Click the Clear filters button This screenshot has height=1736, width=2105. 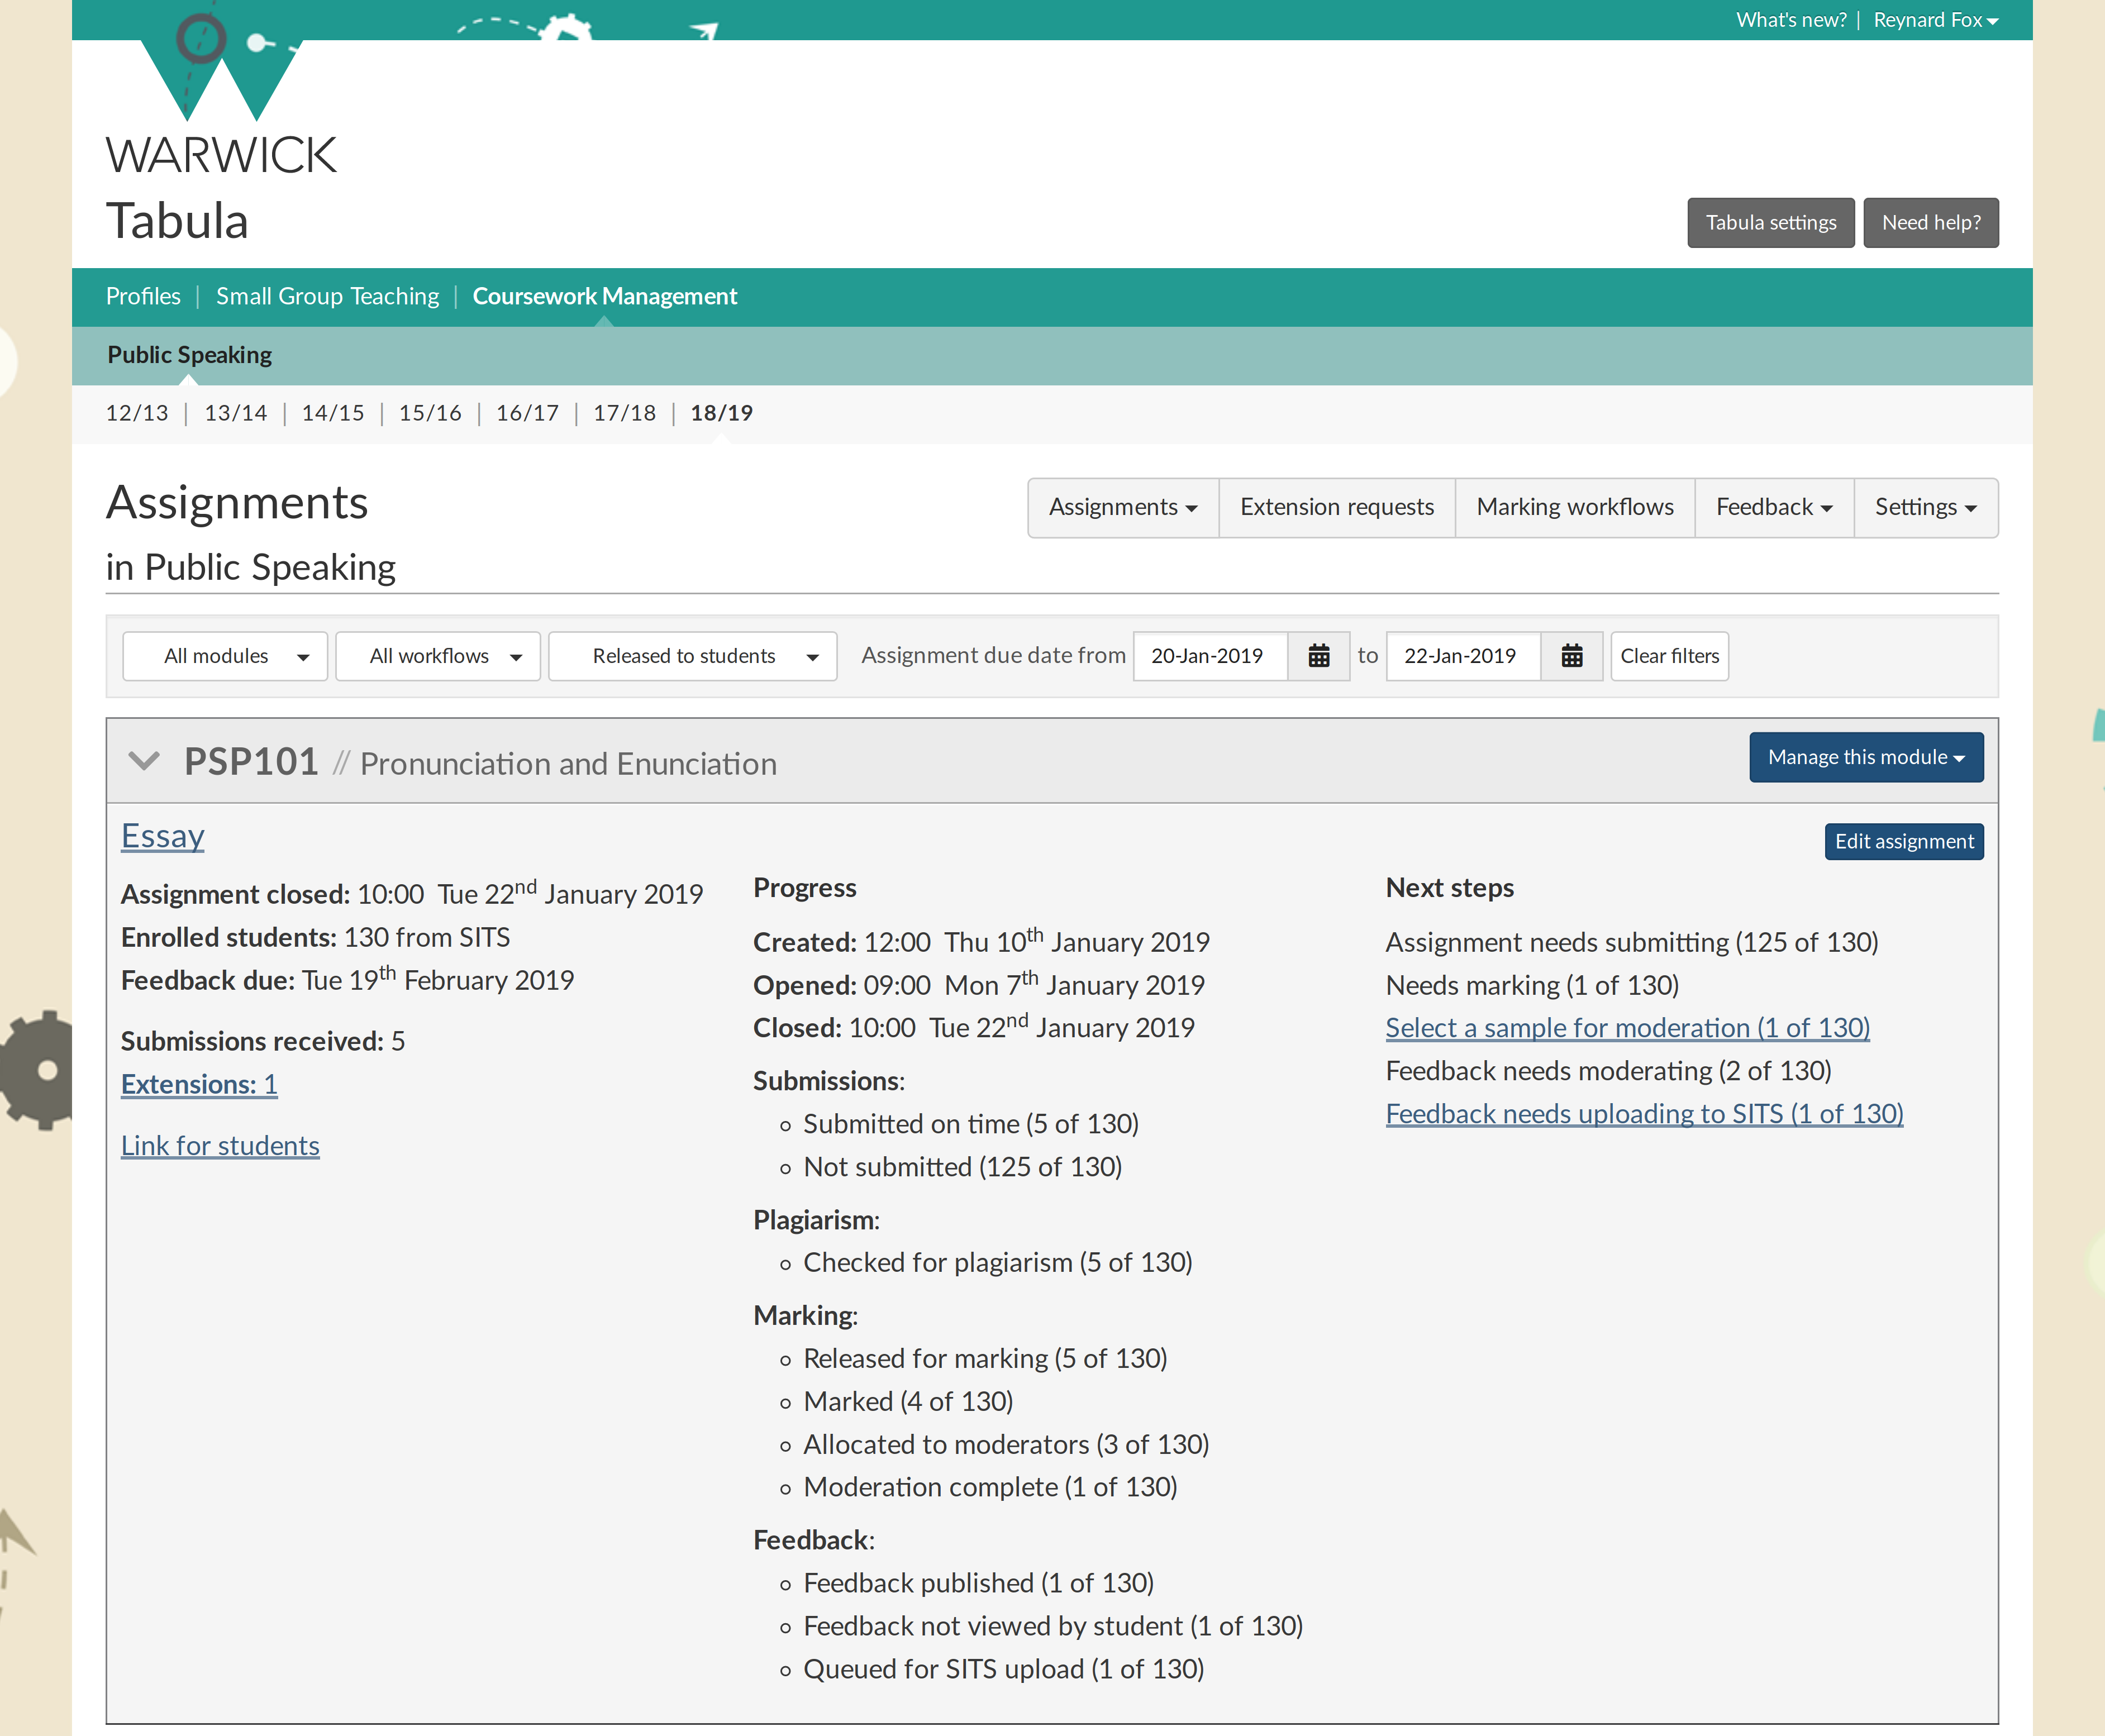click(x=1669, y=656)
